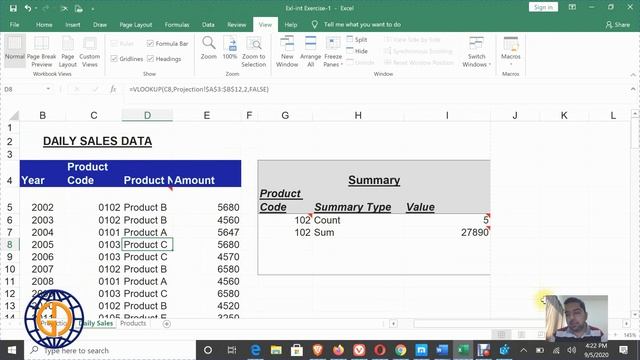
Task: Open the Insert tab
Action: click(73, 24)
